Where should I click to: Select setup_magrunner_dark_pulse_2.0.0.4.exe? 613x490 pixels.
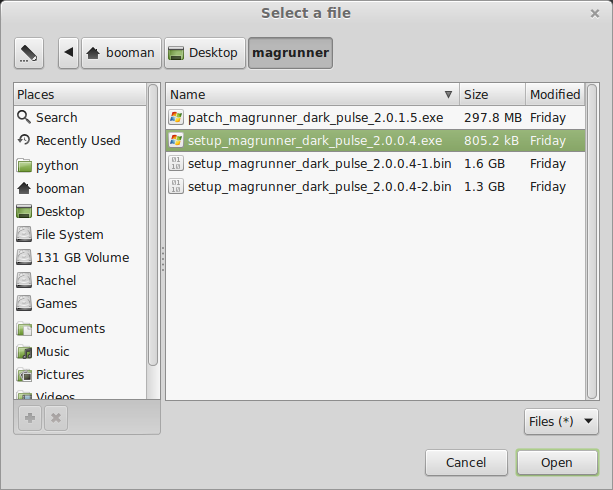point(375,140)
